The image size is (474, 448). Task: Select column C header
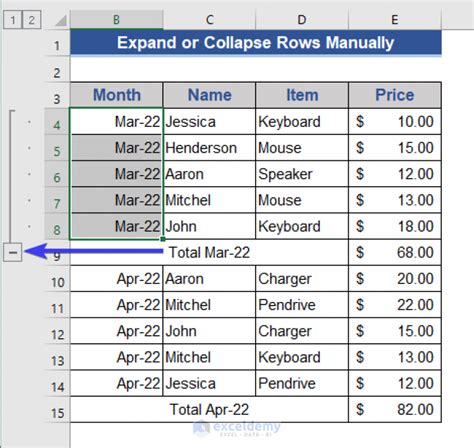209,20
